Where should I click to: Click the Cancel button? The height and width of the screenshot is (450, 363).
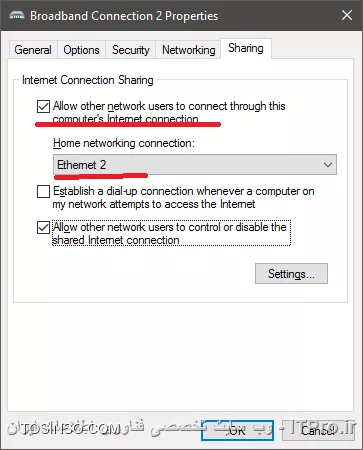318,431
